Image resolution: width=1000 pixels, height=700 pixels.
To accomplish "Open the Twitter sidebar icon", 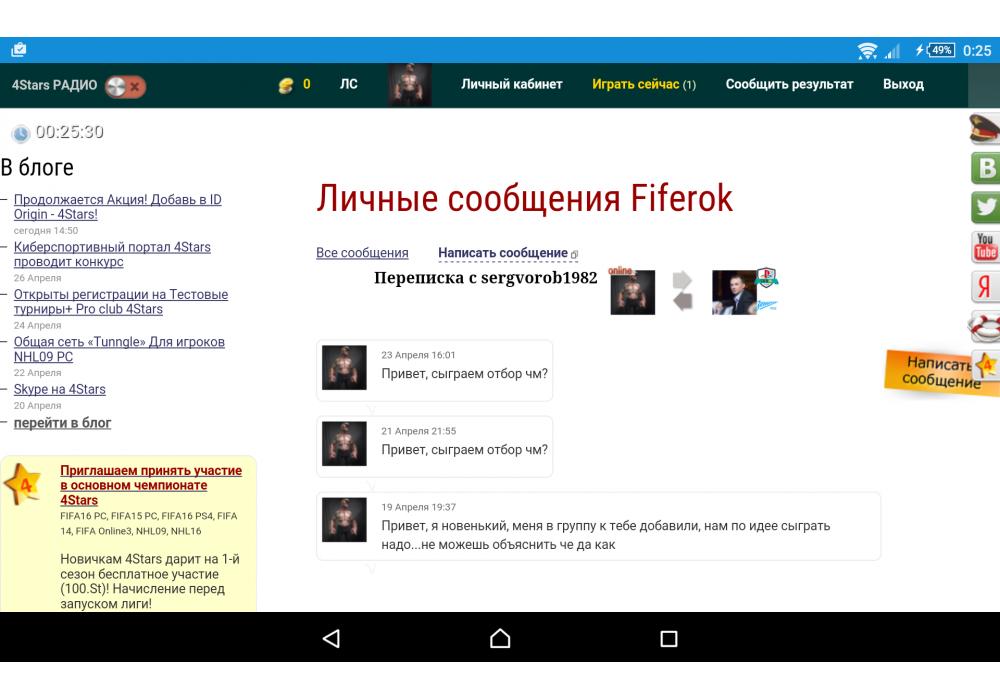I will [986, 207].
